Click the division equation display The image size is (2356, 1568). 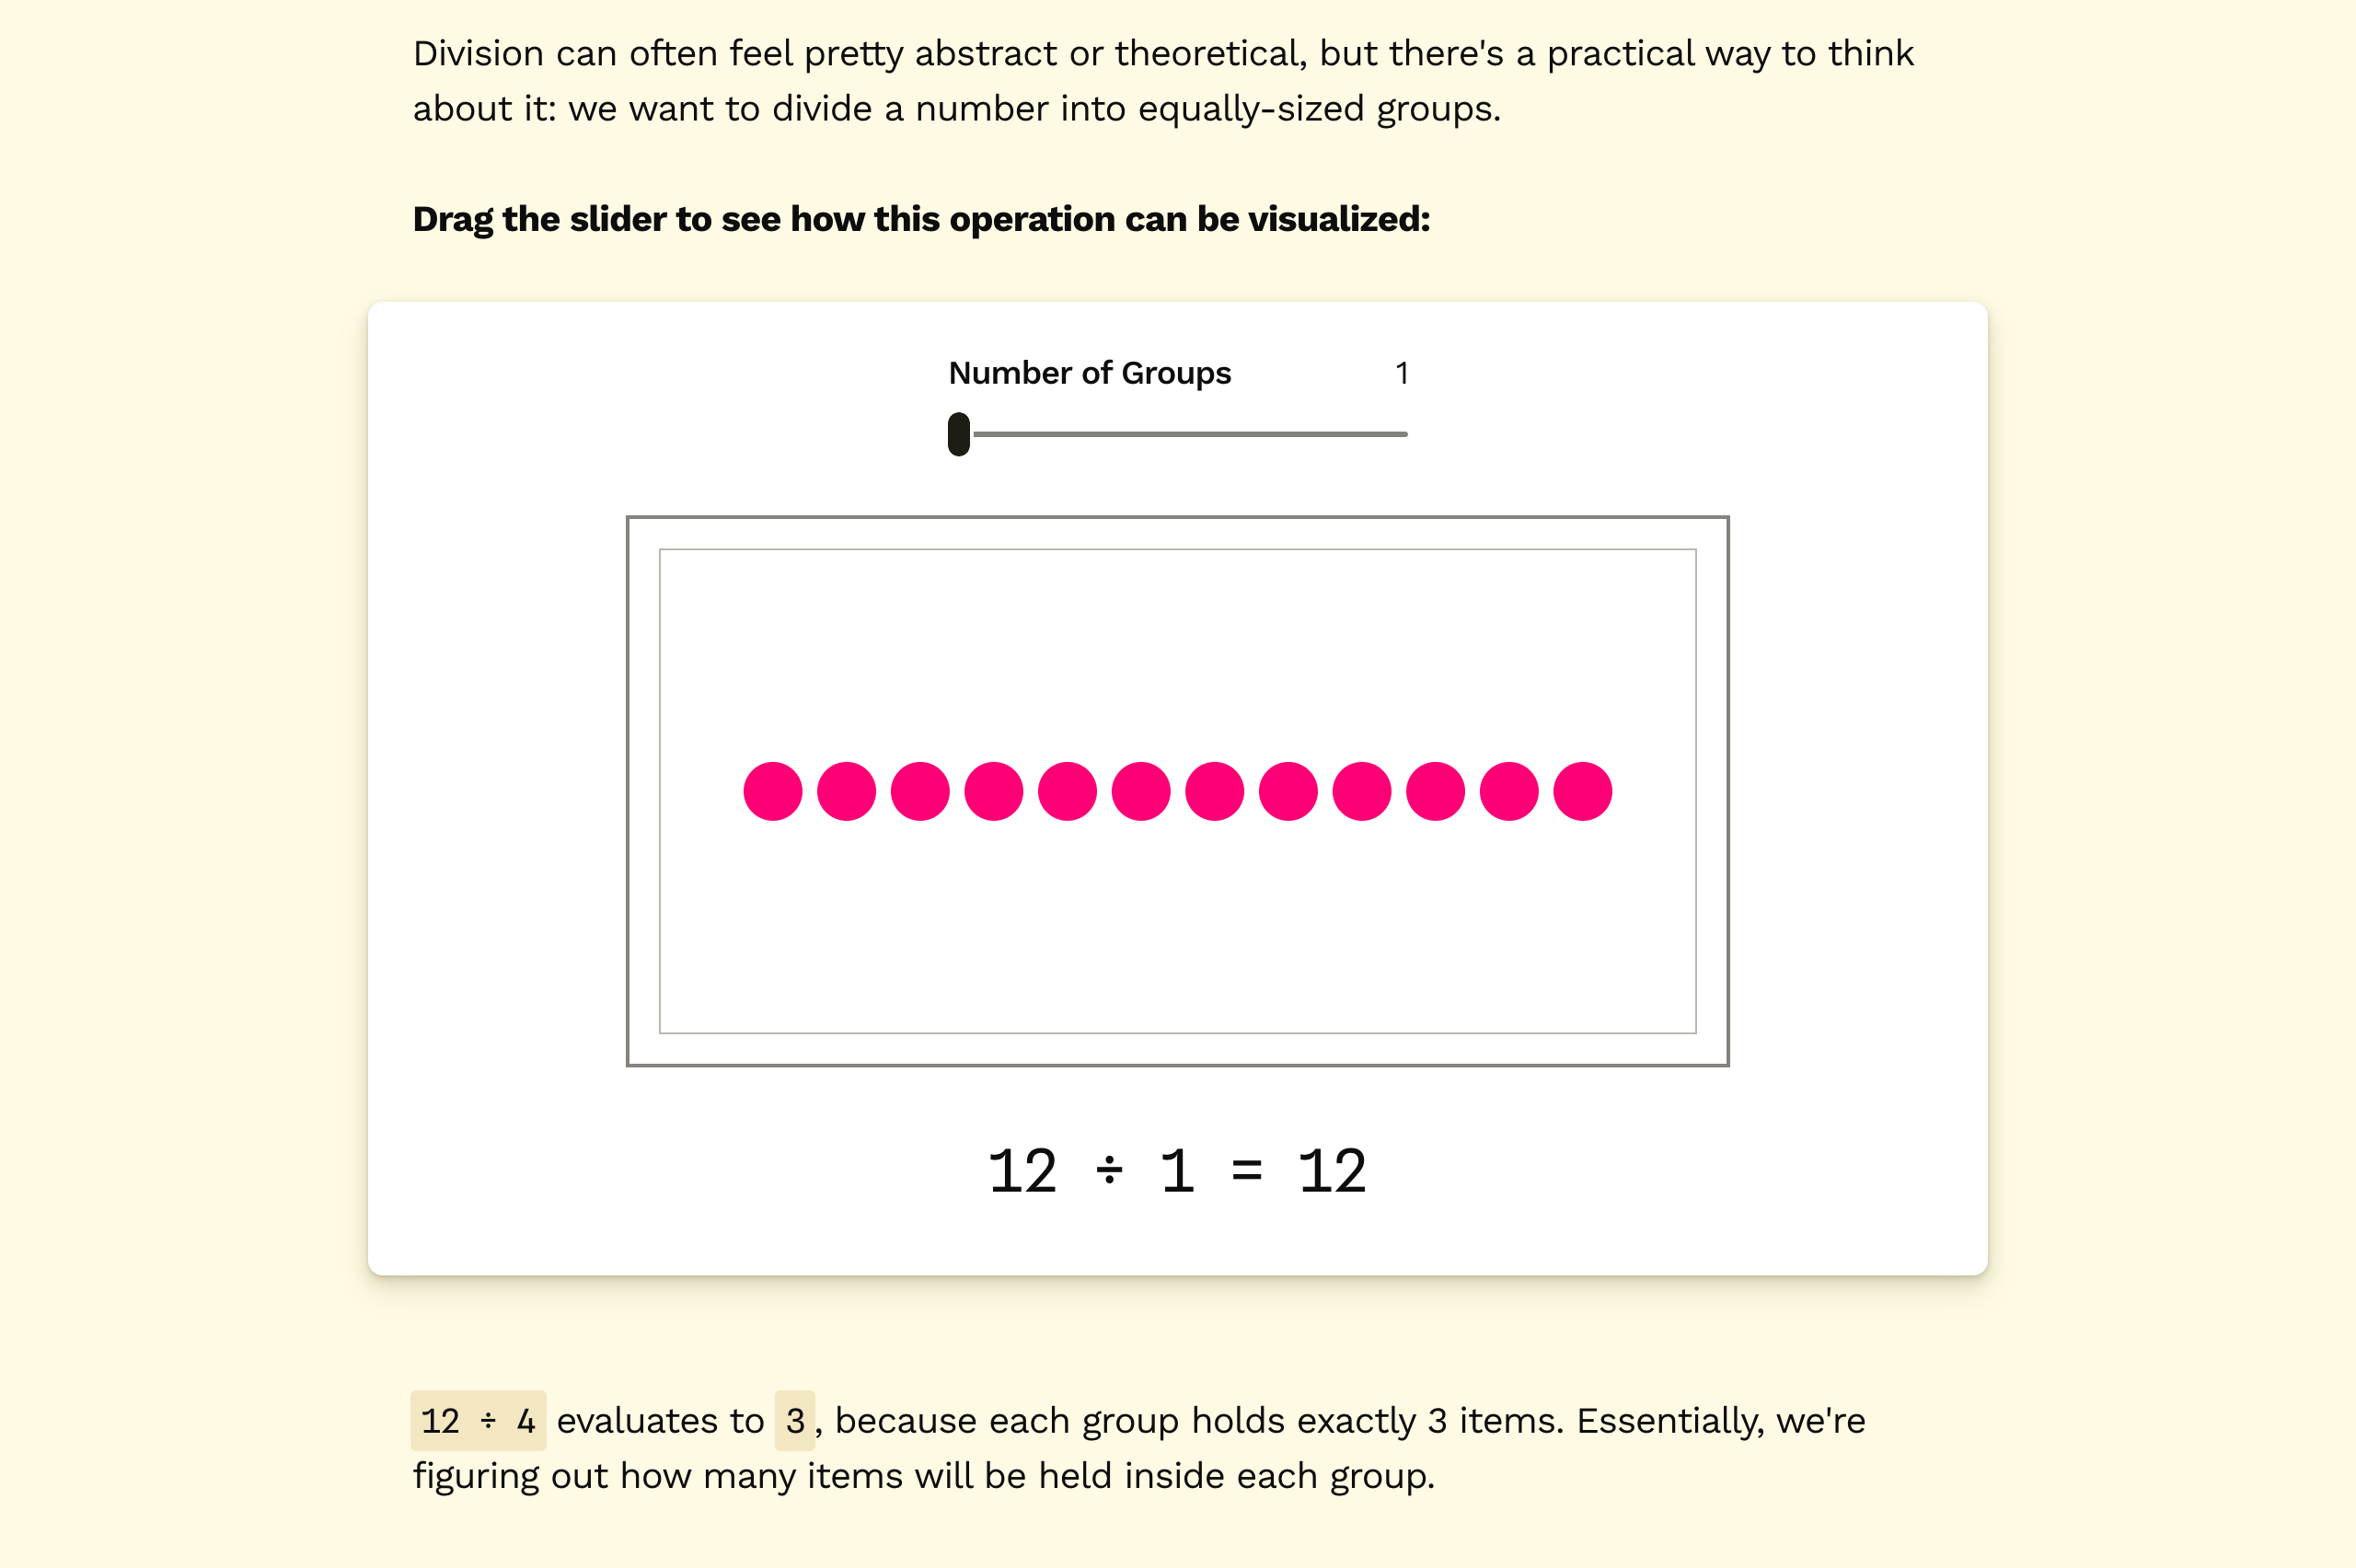[x=1176, y=1167]
